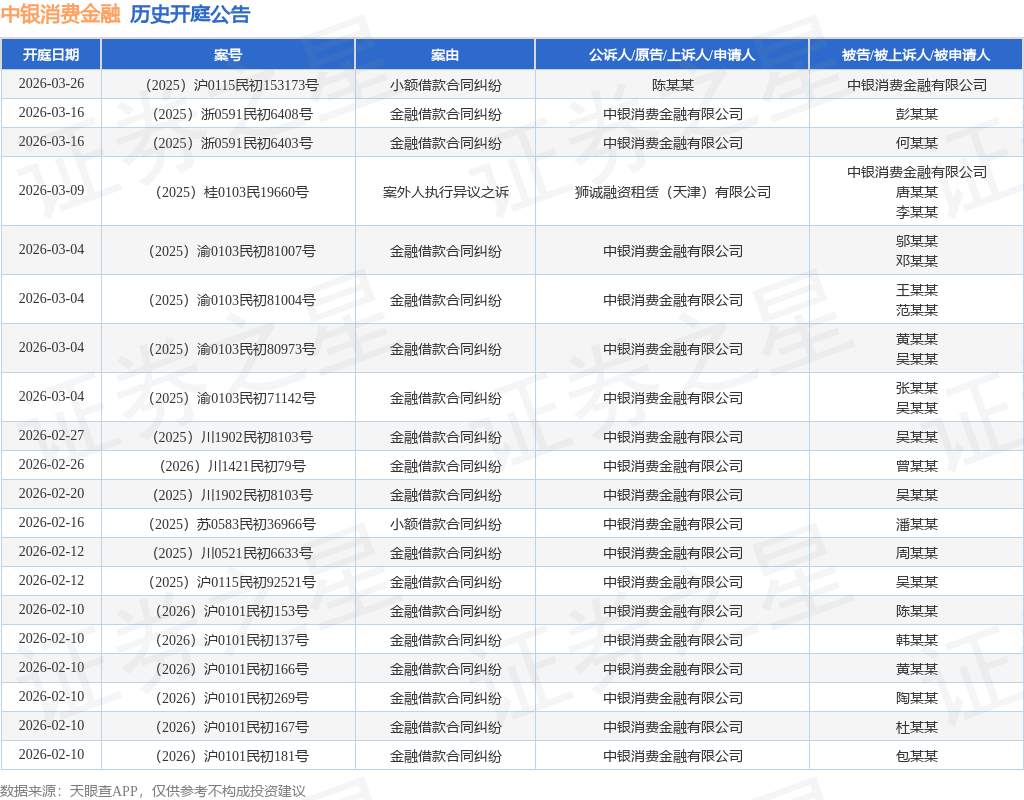
Task: Click cause cell 案外人执行异议之诉
Action: pyautogui.click(x=445, y=192)
